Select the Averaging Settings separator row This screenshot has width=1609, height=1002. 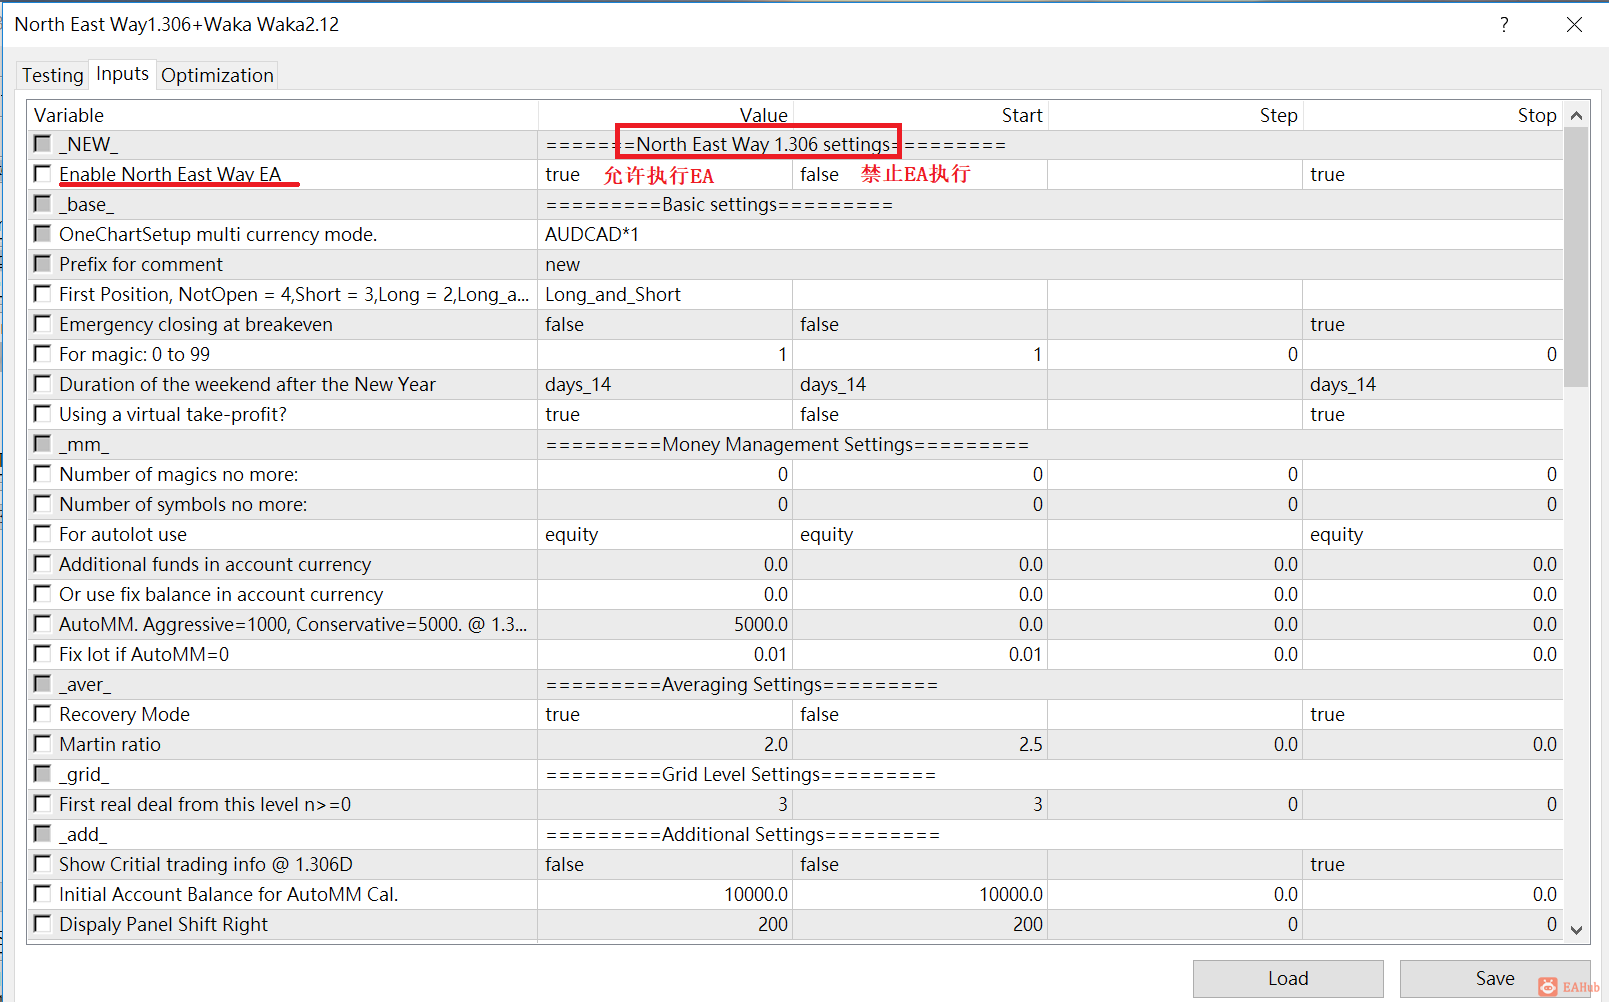(795, 684)
